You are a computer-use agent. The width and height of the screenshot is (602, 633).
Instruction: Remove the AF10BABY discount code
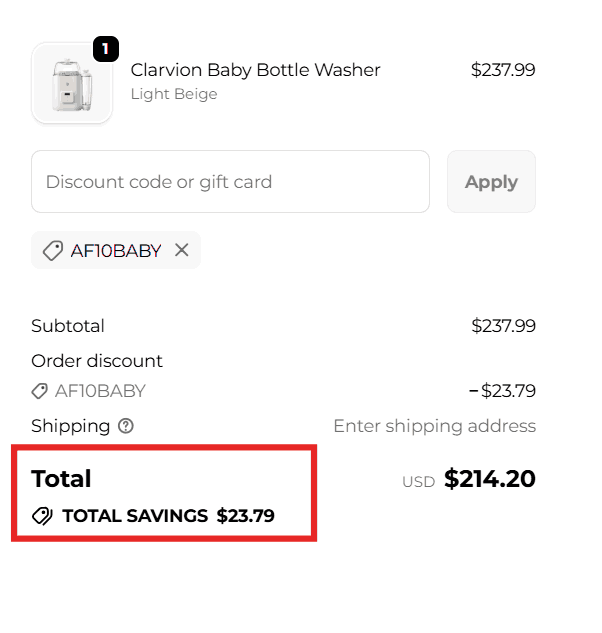(x=181, y=250)
